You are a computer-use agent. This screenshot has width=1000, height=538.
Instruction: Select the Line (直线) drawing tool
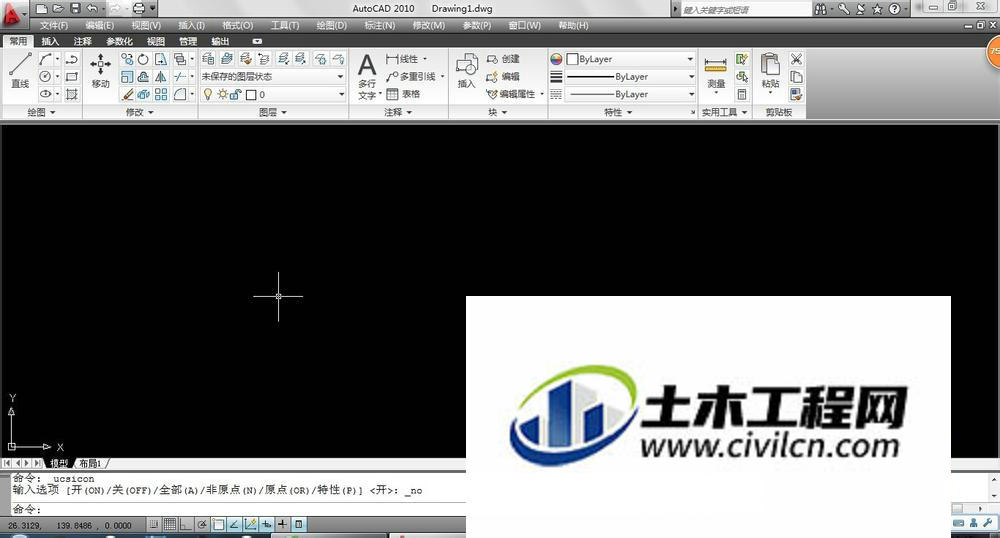coord(20,71)
